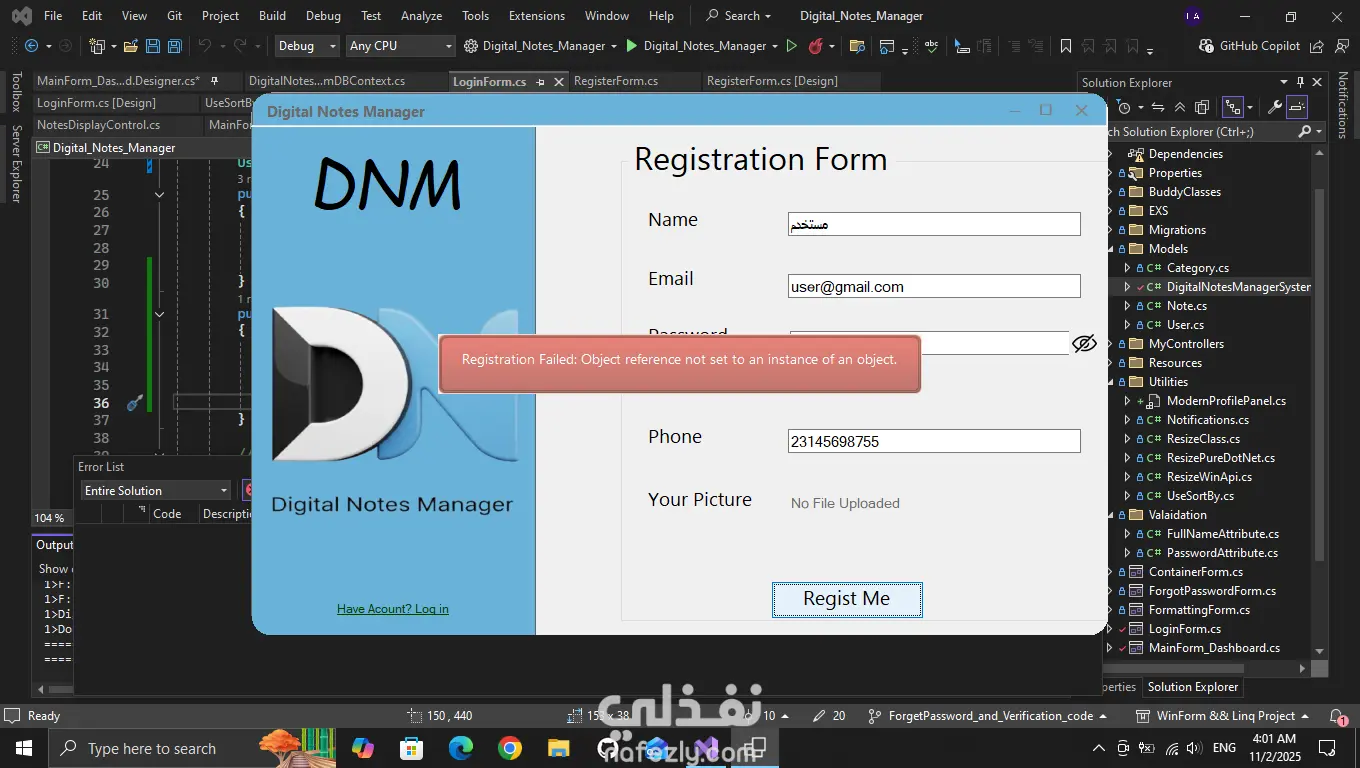Click the Name input field
This screenshot has width=1360, height=768.
pyautogui.click(x=934, y=224)
